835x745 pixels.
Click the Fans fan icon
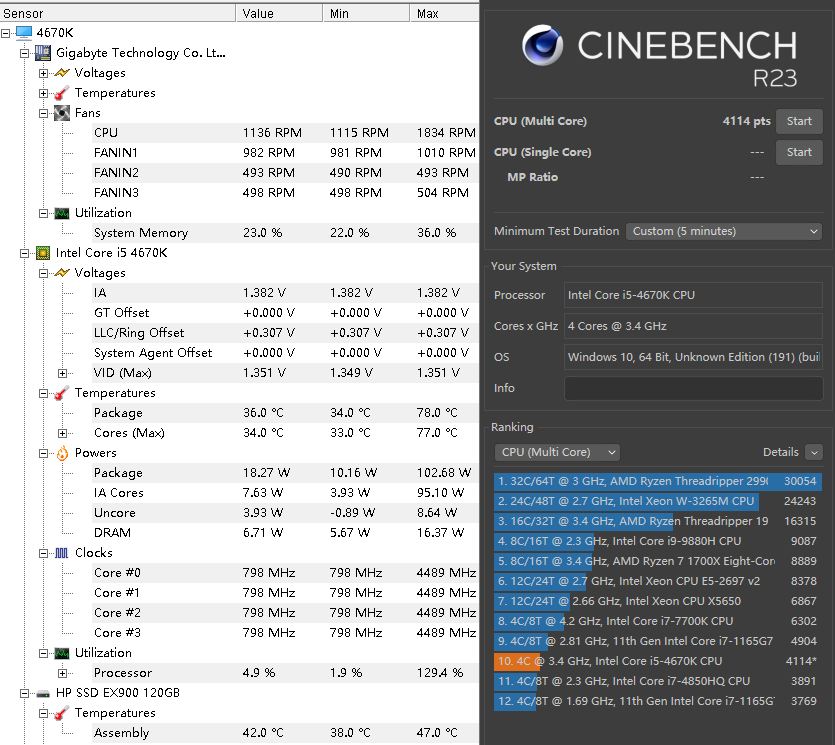click(x=62, y=113)
